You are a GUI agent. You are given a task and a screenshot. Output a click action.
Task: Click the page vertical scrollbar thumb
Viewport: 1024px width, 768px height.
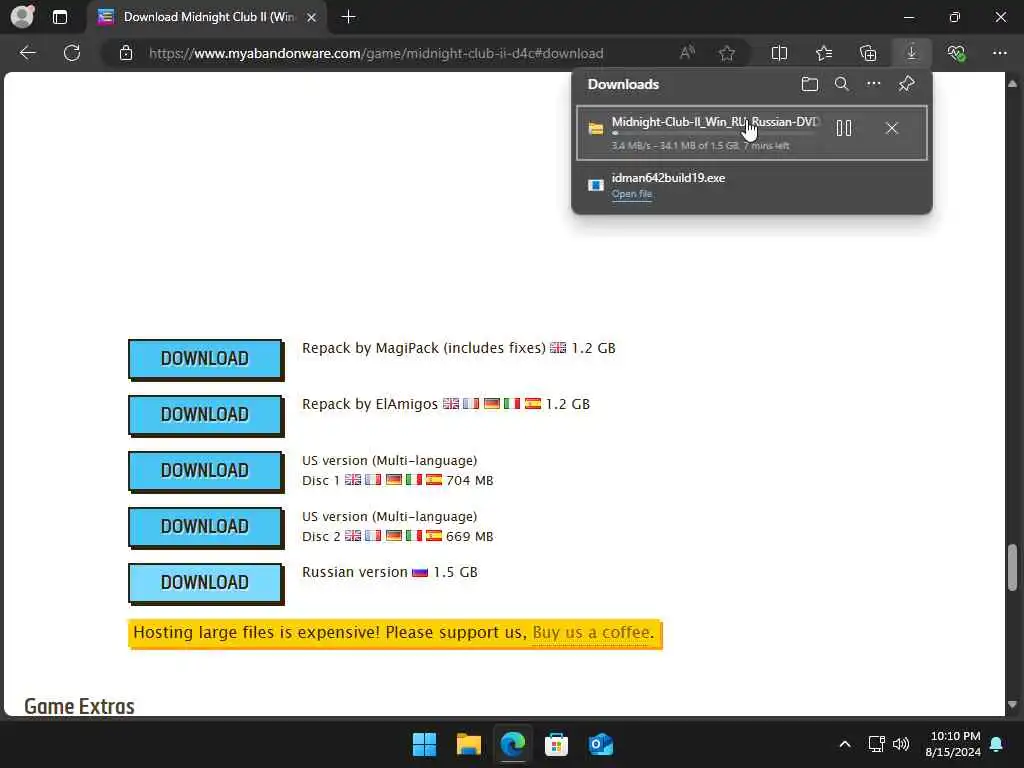pos(1012,566)
